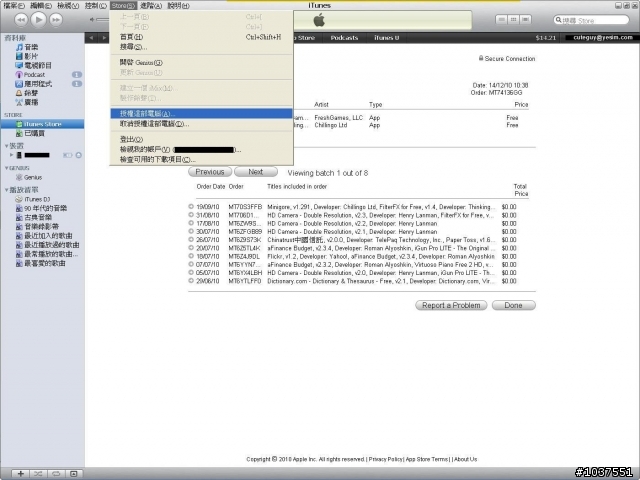Collapse the 裝置 devices section
This screenshot has height=480, width=640.
[7, 146]
